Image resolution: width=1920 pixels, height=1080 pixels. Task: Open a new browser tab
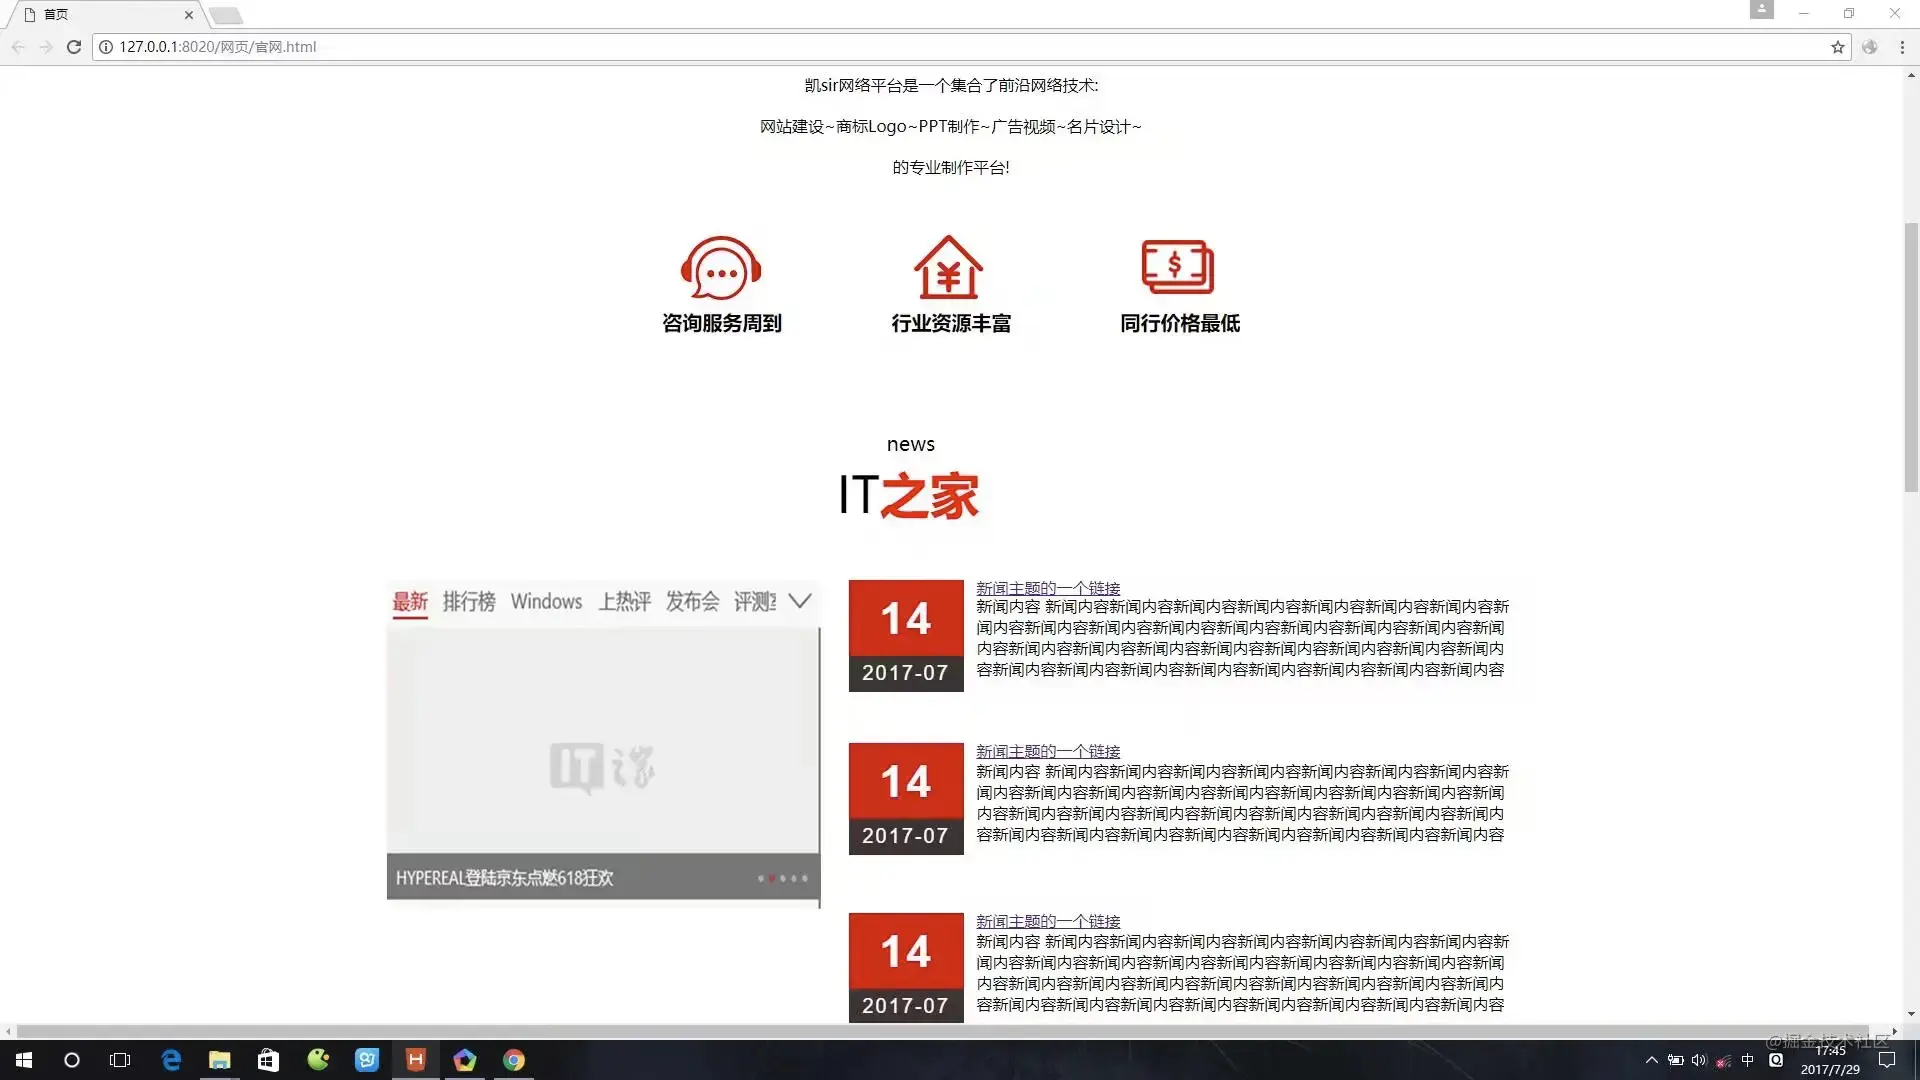226,15
